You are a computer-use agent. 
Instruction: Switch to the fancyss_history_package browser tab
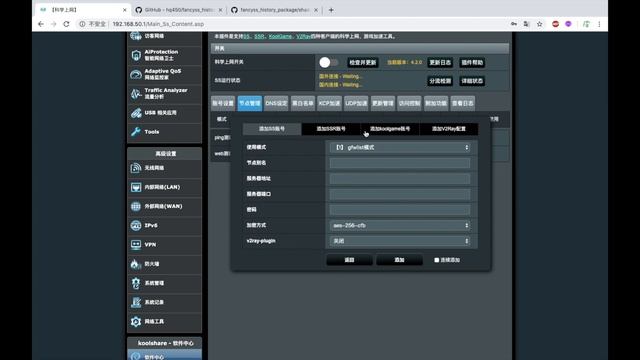coord(275,10)
